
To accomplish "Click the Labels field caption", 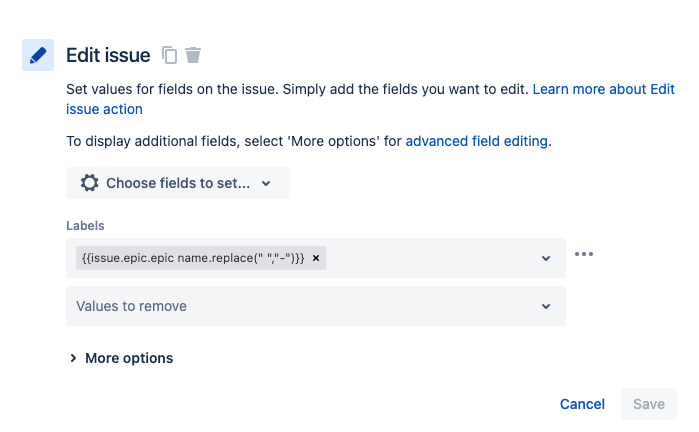I will [x=85, y=226].
